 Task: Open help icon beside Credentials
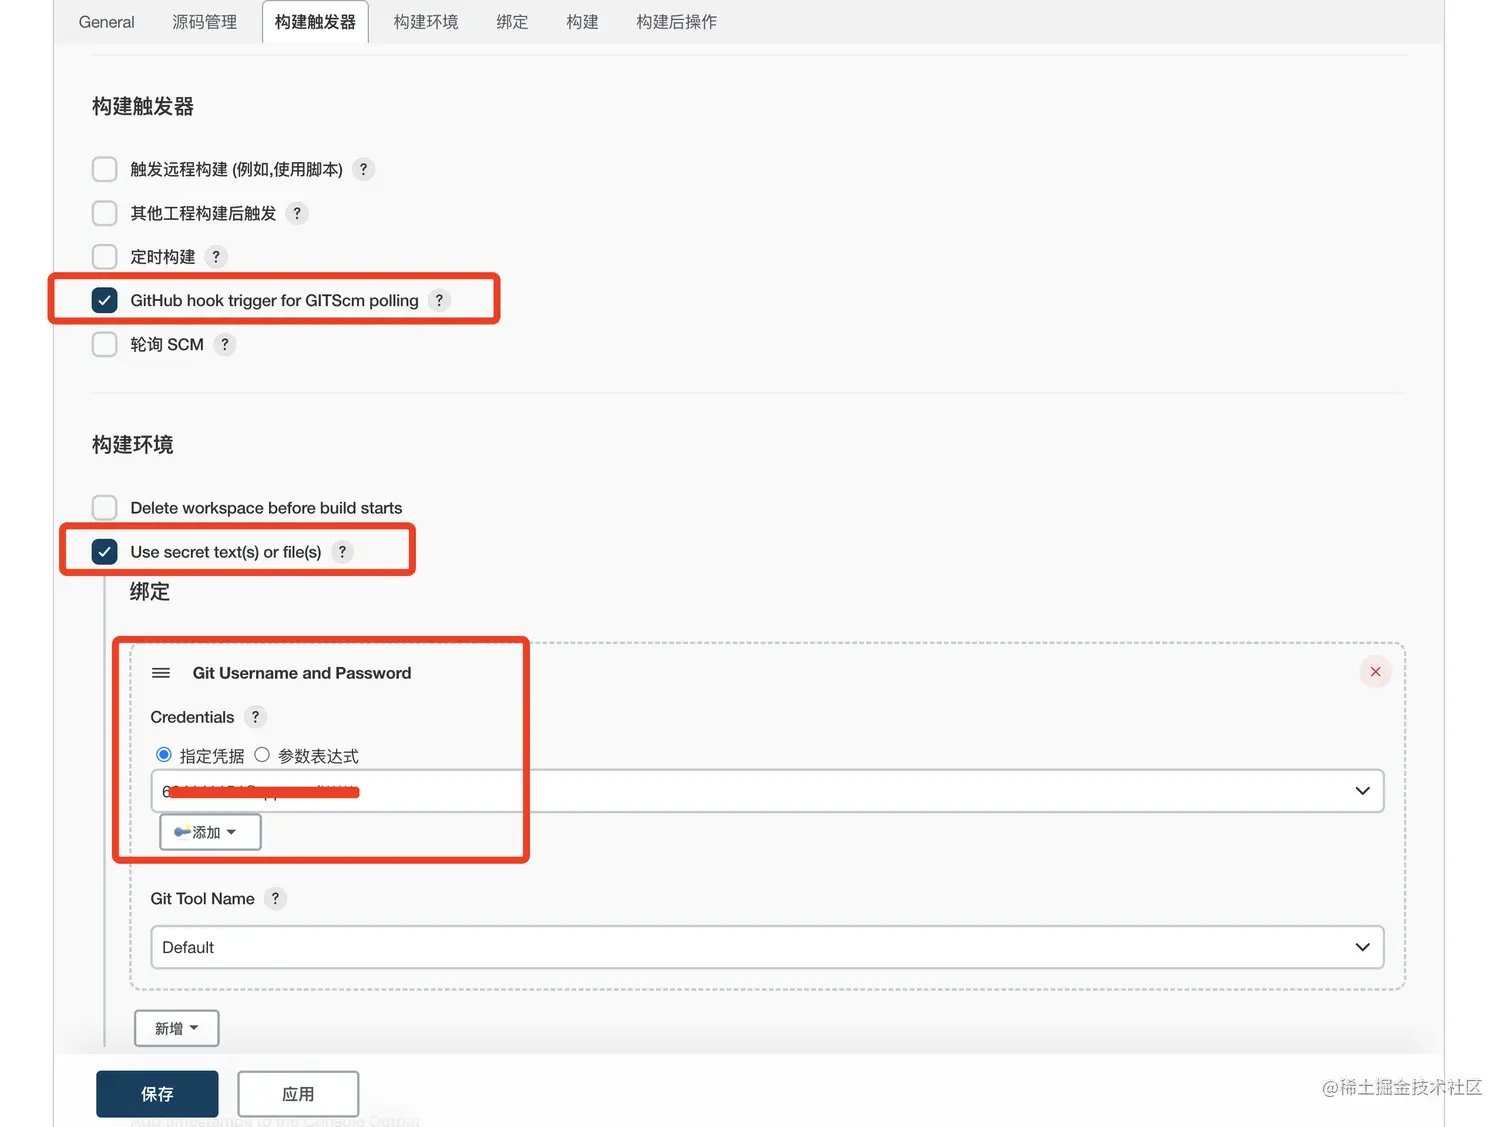tap(255, 717)
